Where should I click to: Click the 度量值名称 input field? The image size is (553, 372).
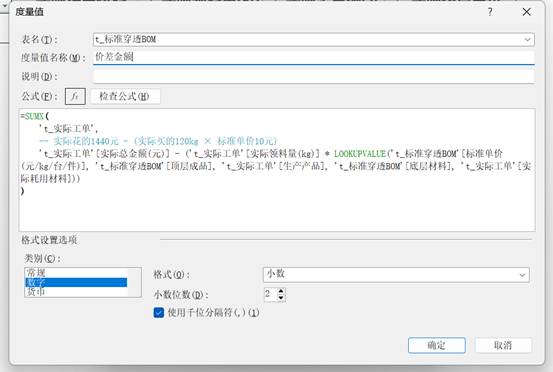click(x=314, y=57)
